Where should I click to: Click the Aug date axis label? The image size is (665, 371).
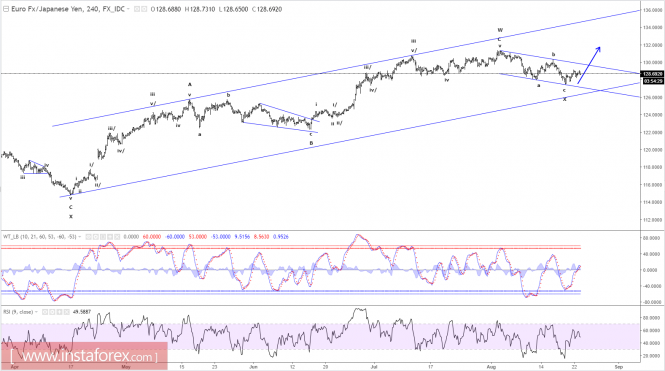click(x=491, y=367)
